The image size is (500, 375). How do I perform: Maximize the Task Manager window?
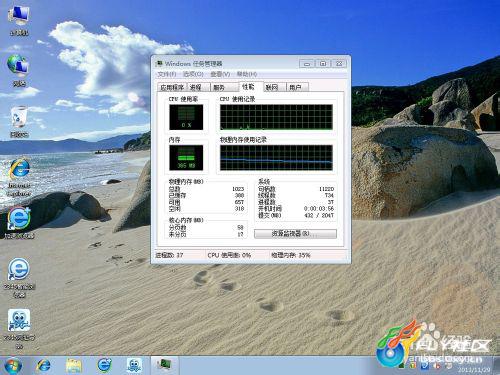(323, 63)
